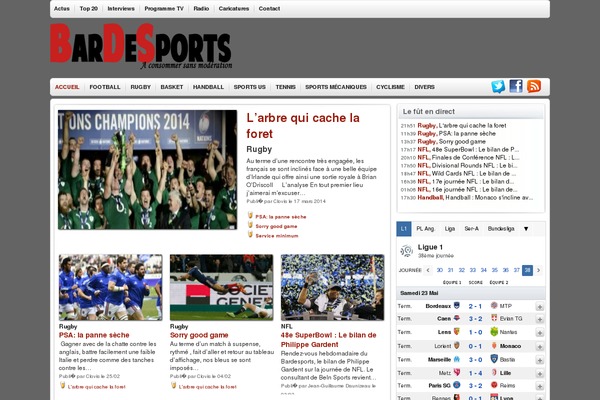
Task: Click the Nantes club crest
Action: [x=494, y=331]
